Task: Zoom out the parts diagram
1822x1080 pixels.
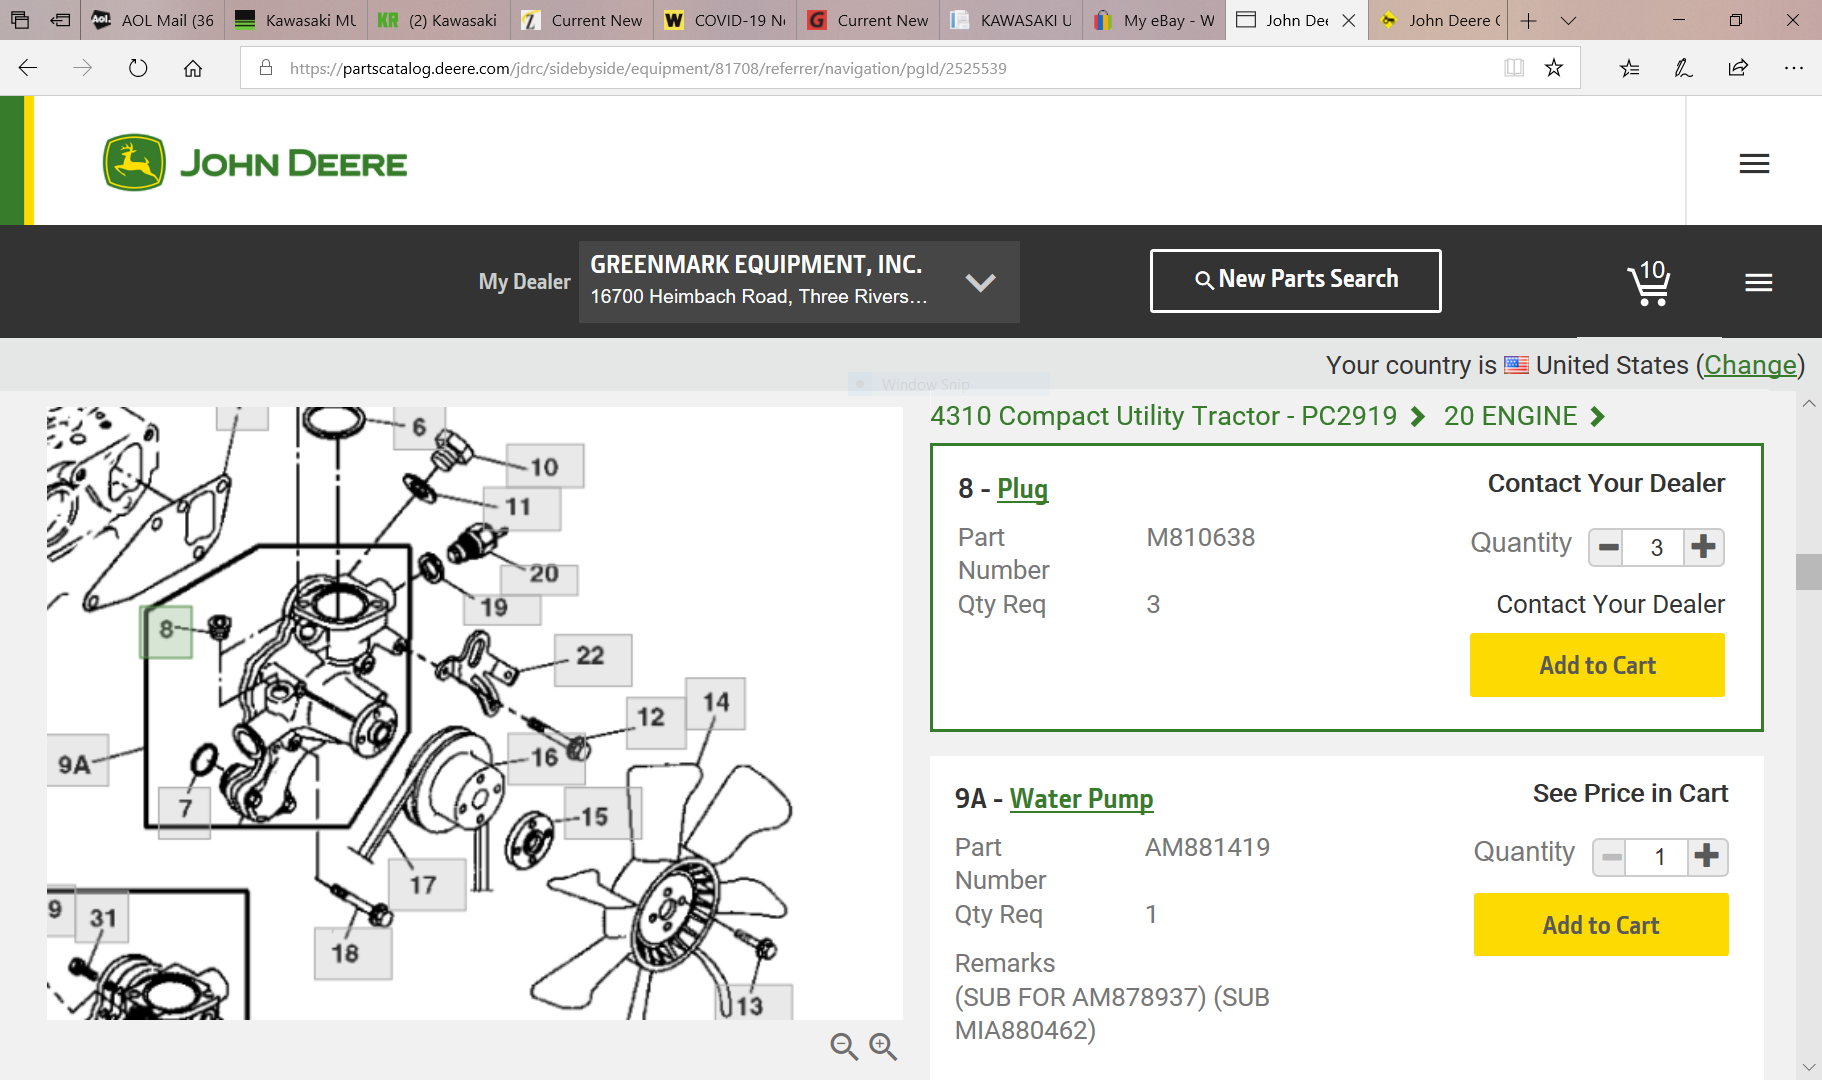Action: (x=844, y=1046)
